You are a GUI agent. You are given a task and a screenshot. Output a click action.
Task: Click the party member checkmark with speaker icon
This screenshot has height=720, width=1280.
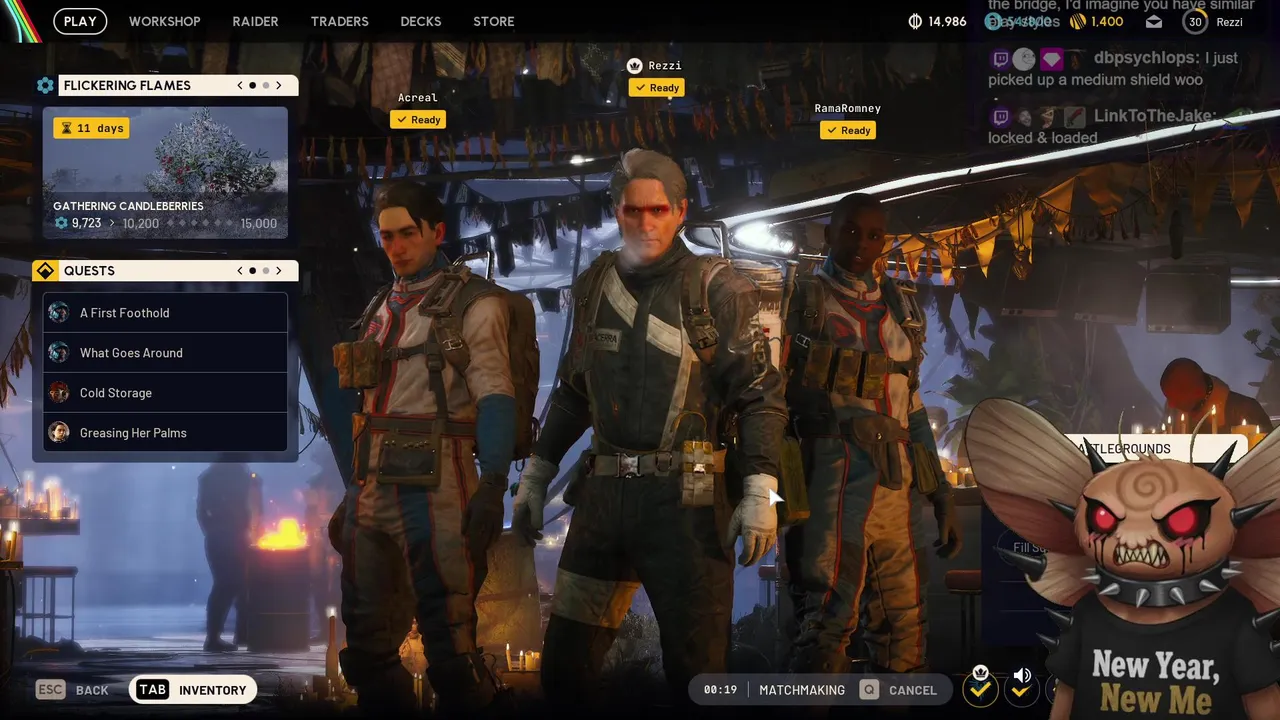click(x=1021, y=689)
